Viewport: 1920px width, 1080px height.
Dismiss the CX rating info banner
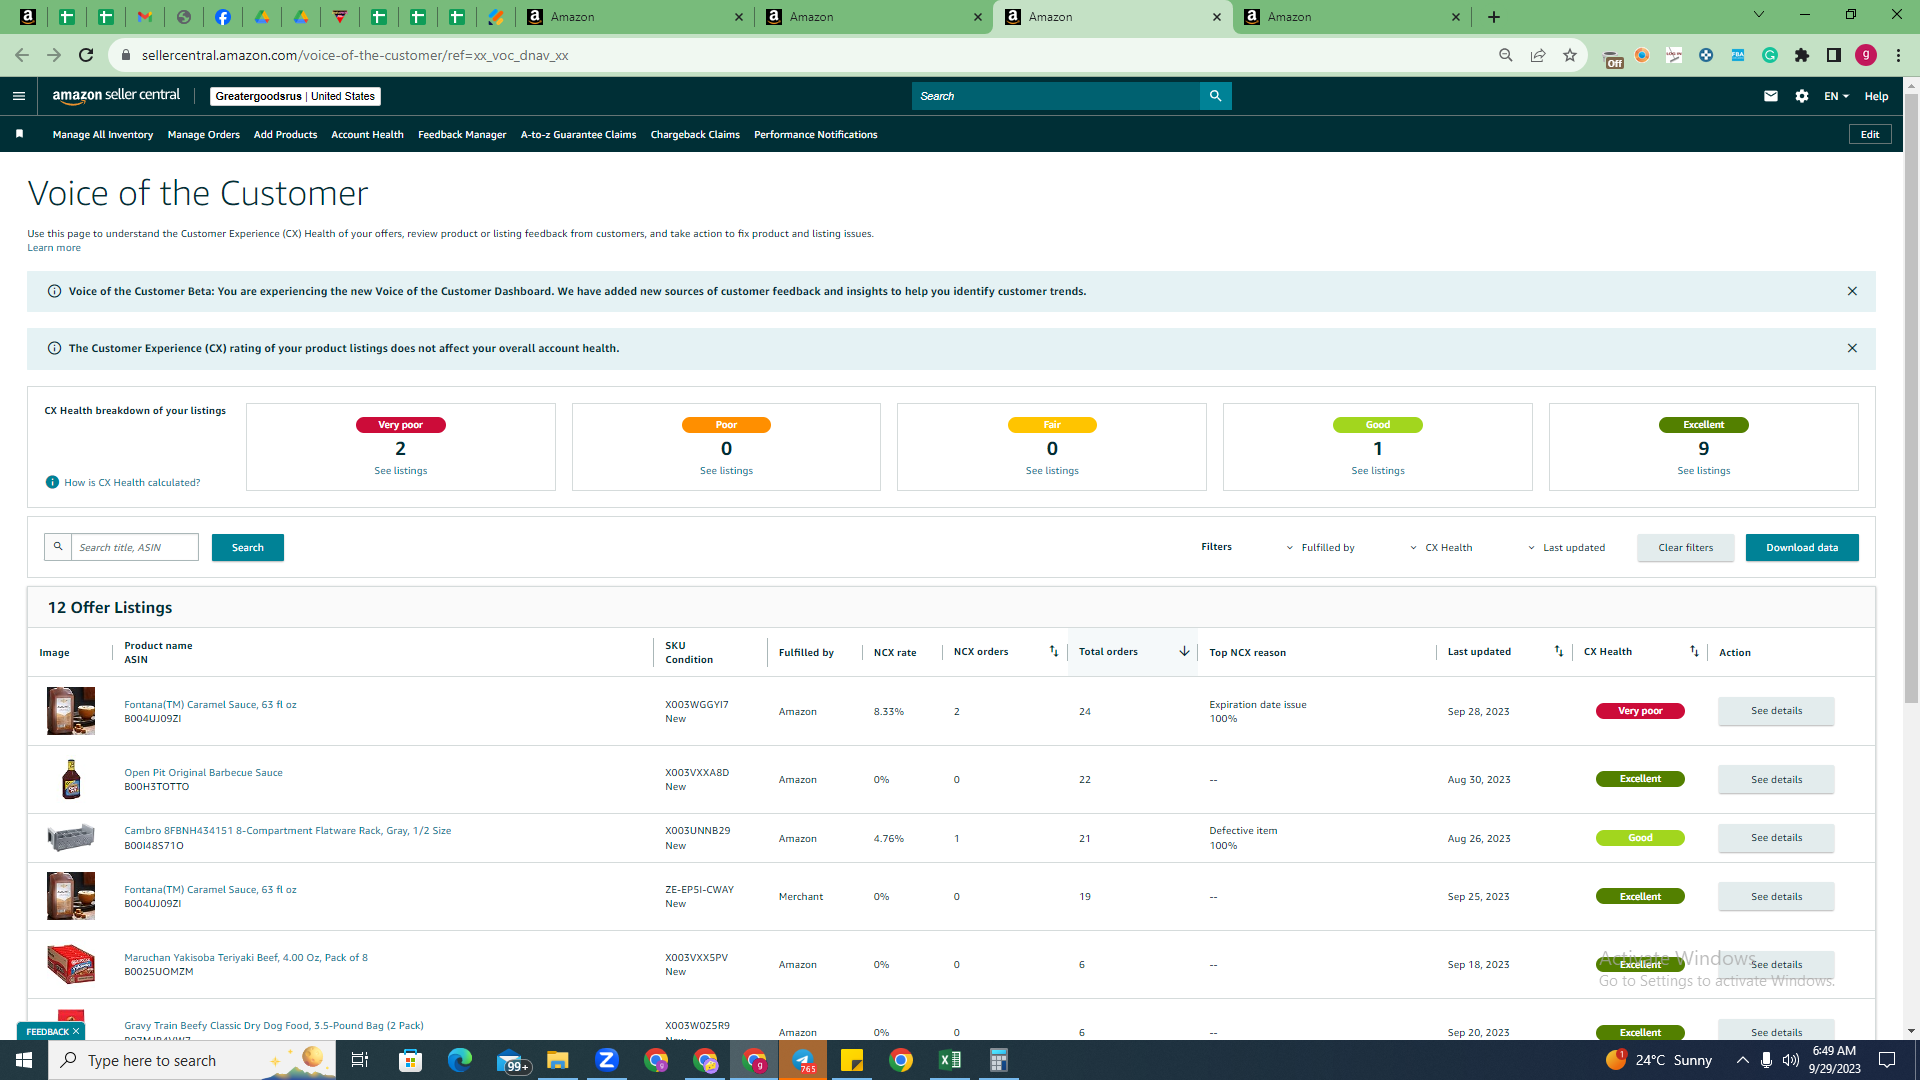(1851, 348)
